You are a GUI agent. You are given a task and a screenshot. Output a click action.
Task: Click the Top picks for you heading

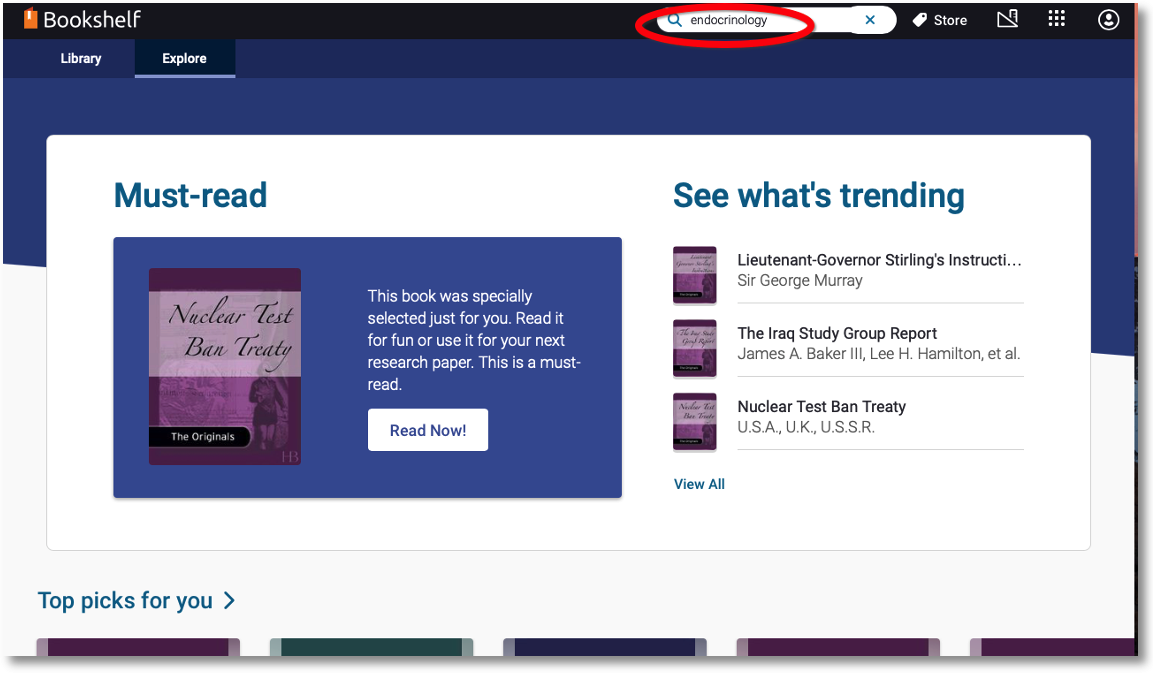click(125, 601)
